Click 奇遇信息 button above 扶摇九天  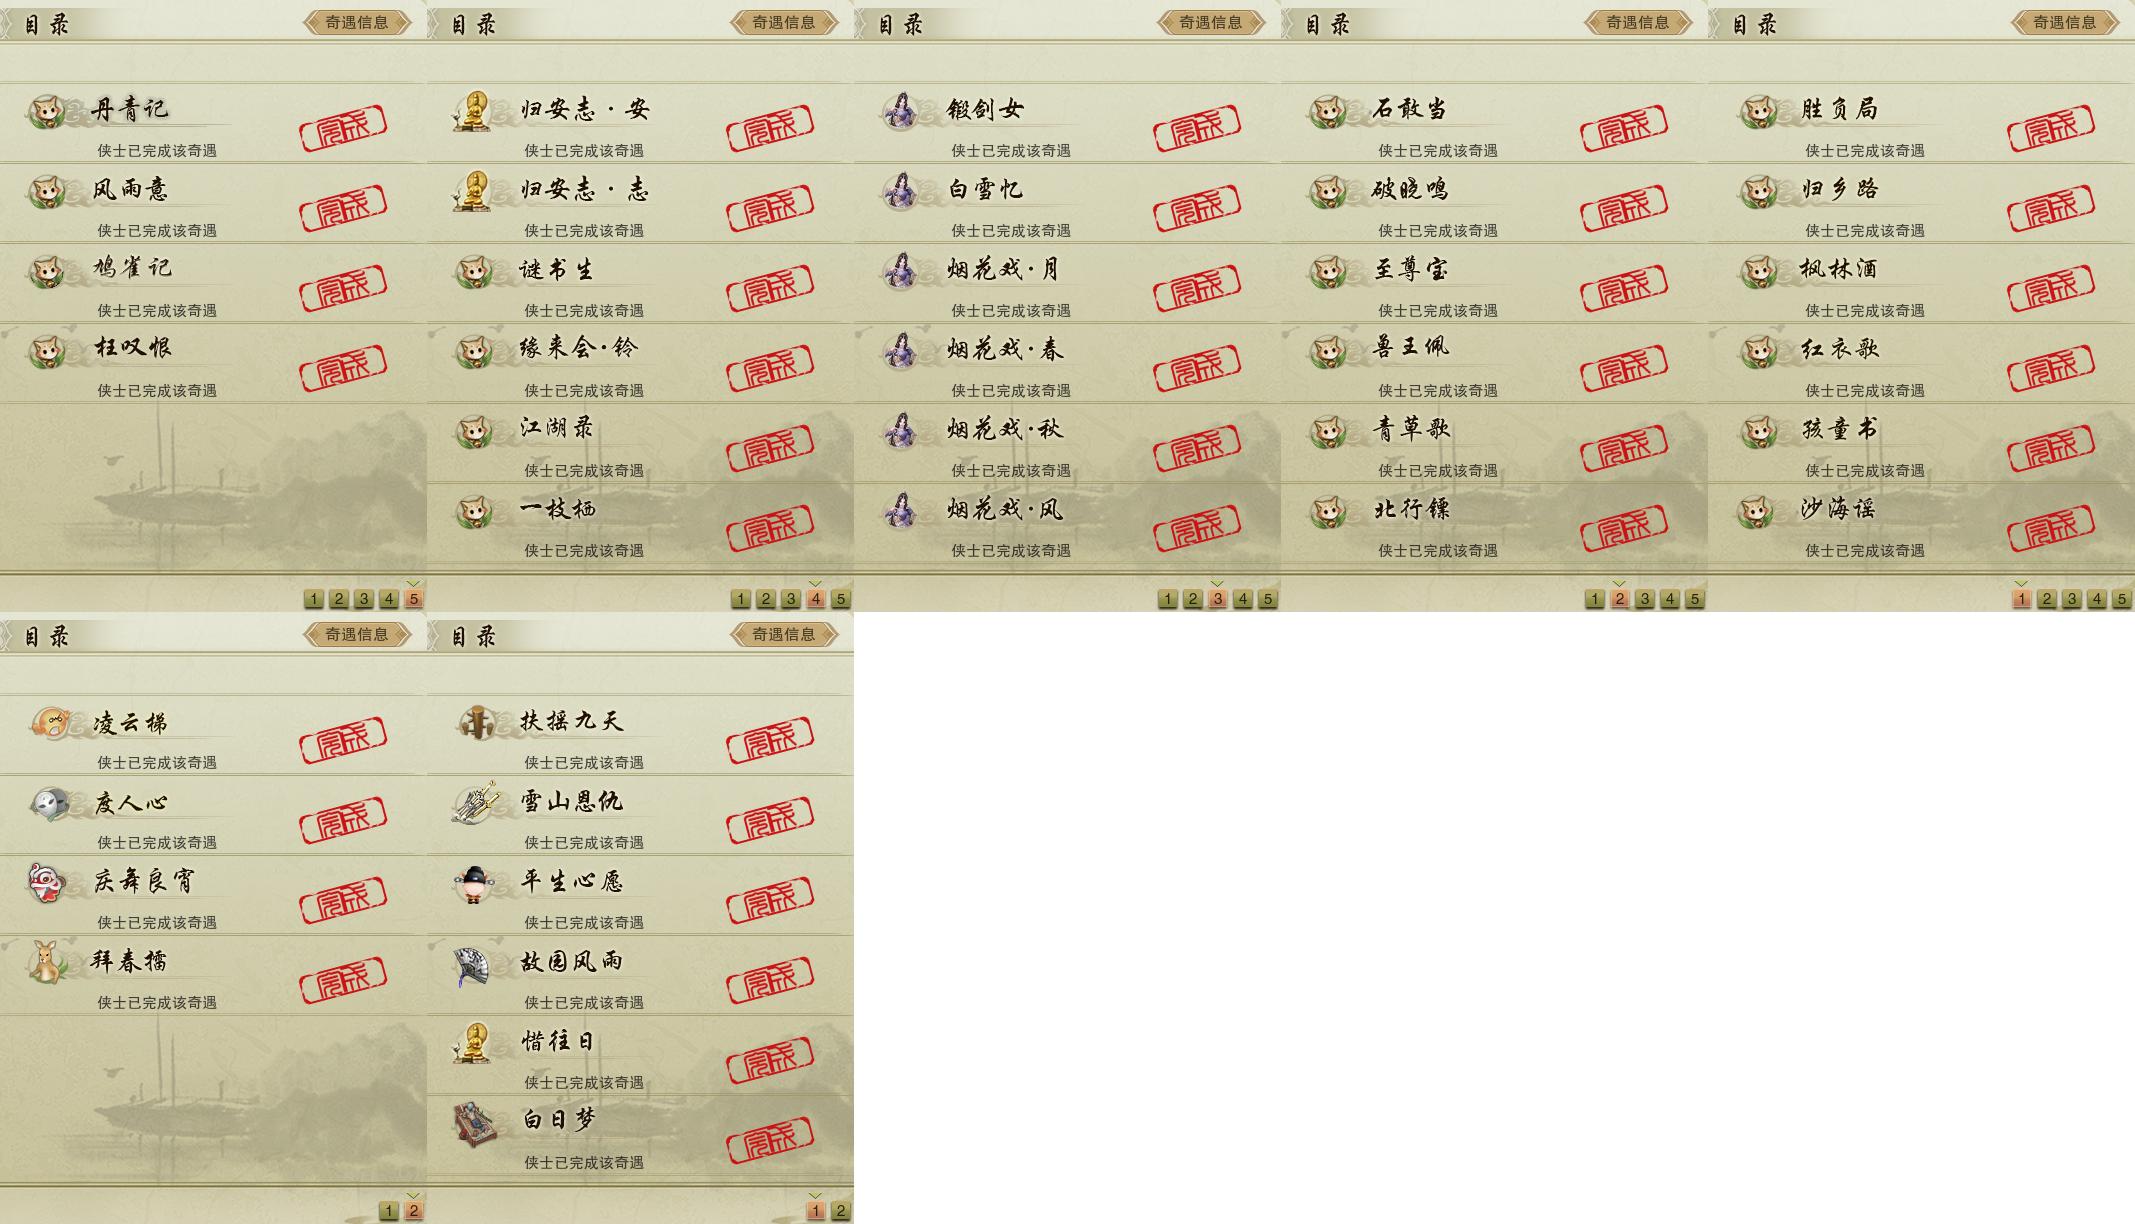pos(784,634)
